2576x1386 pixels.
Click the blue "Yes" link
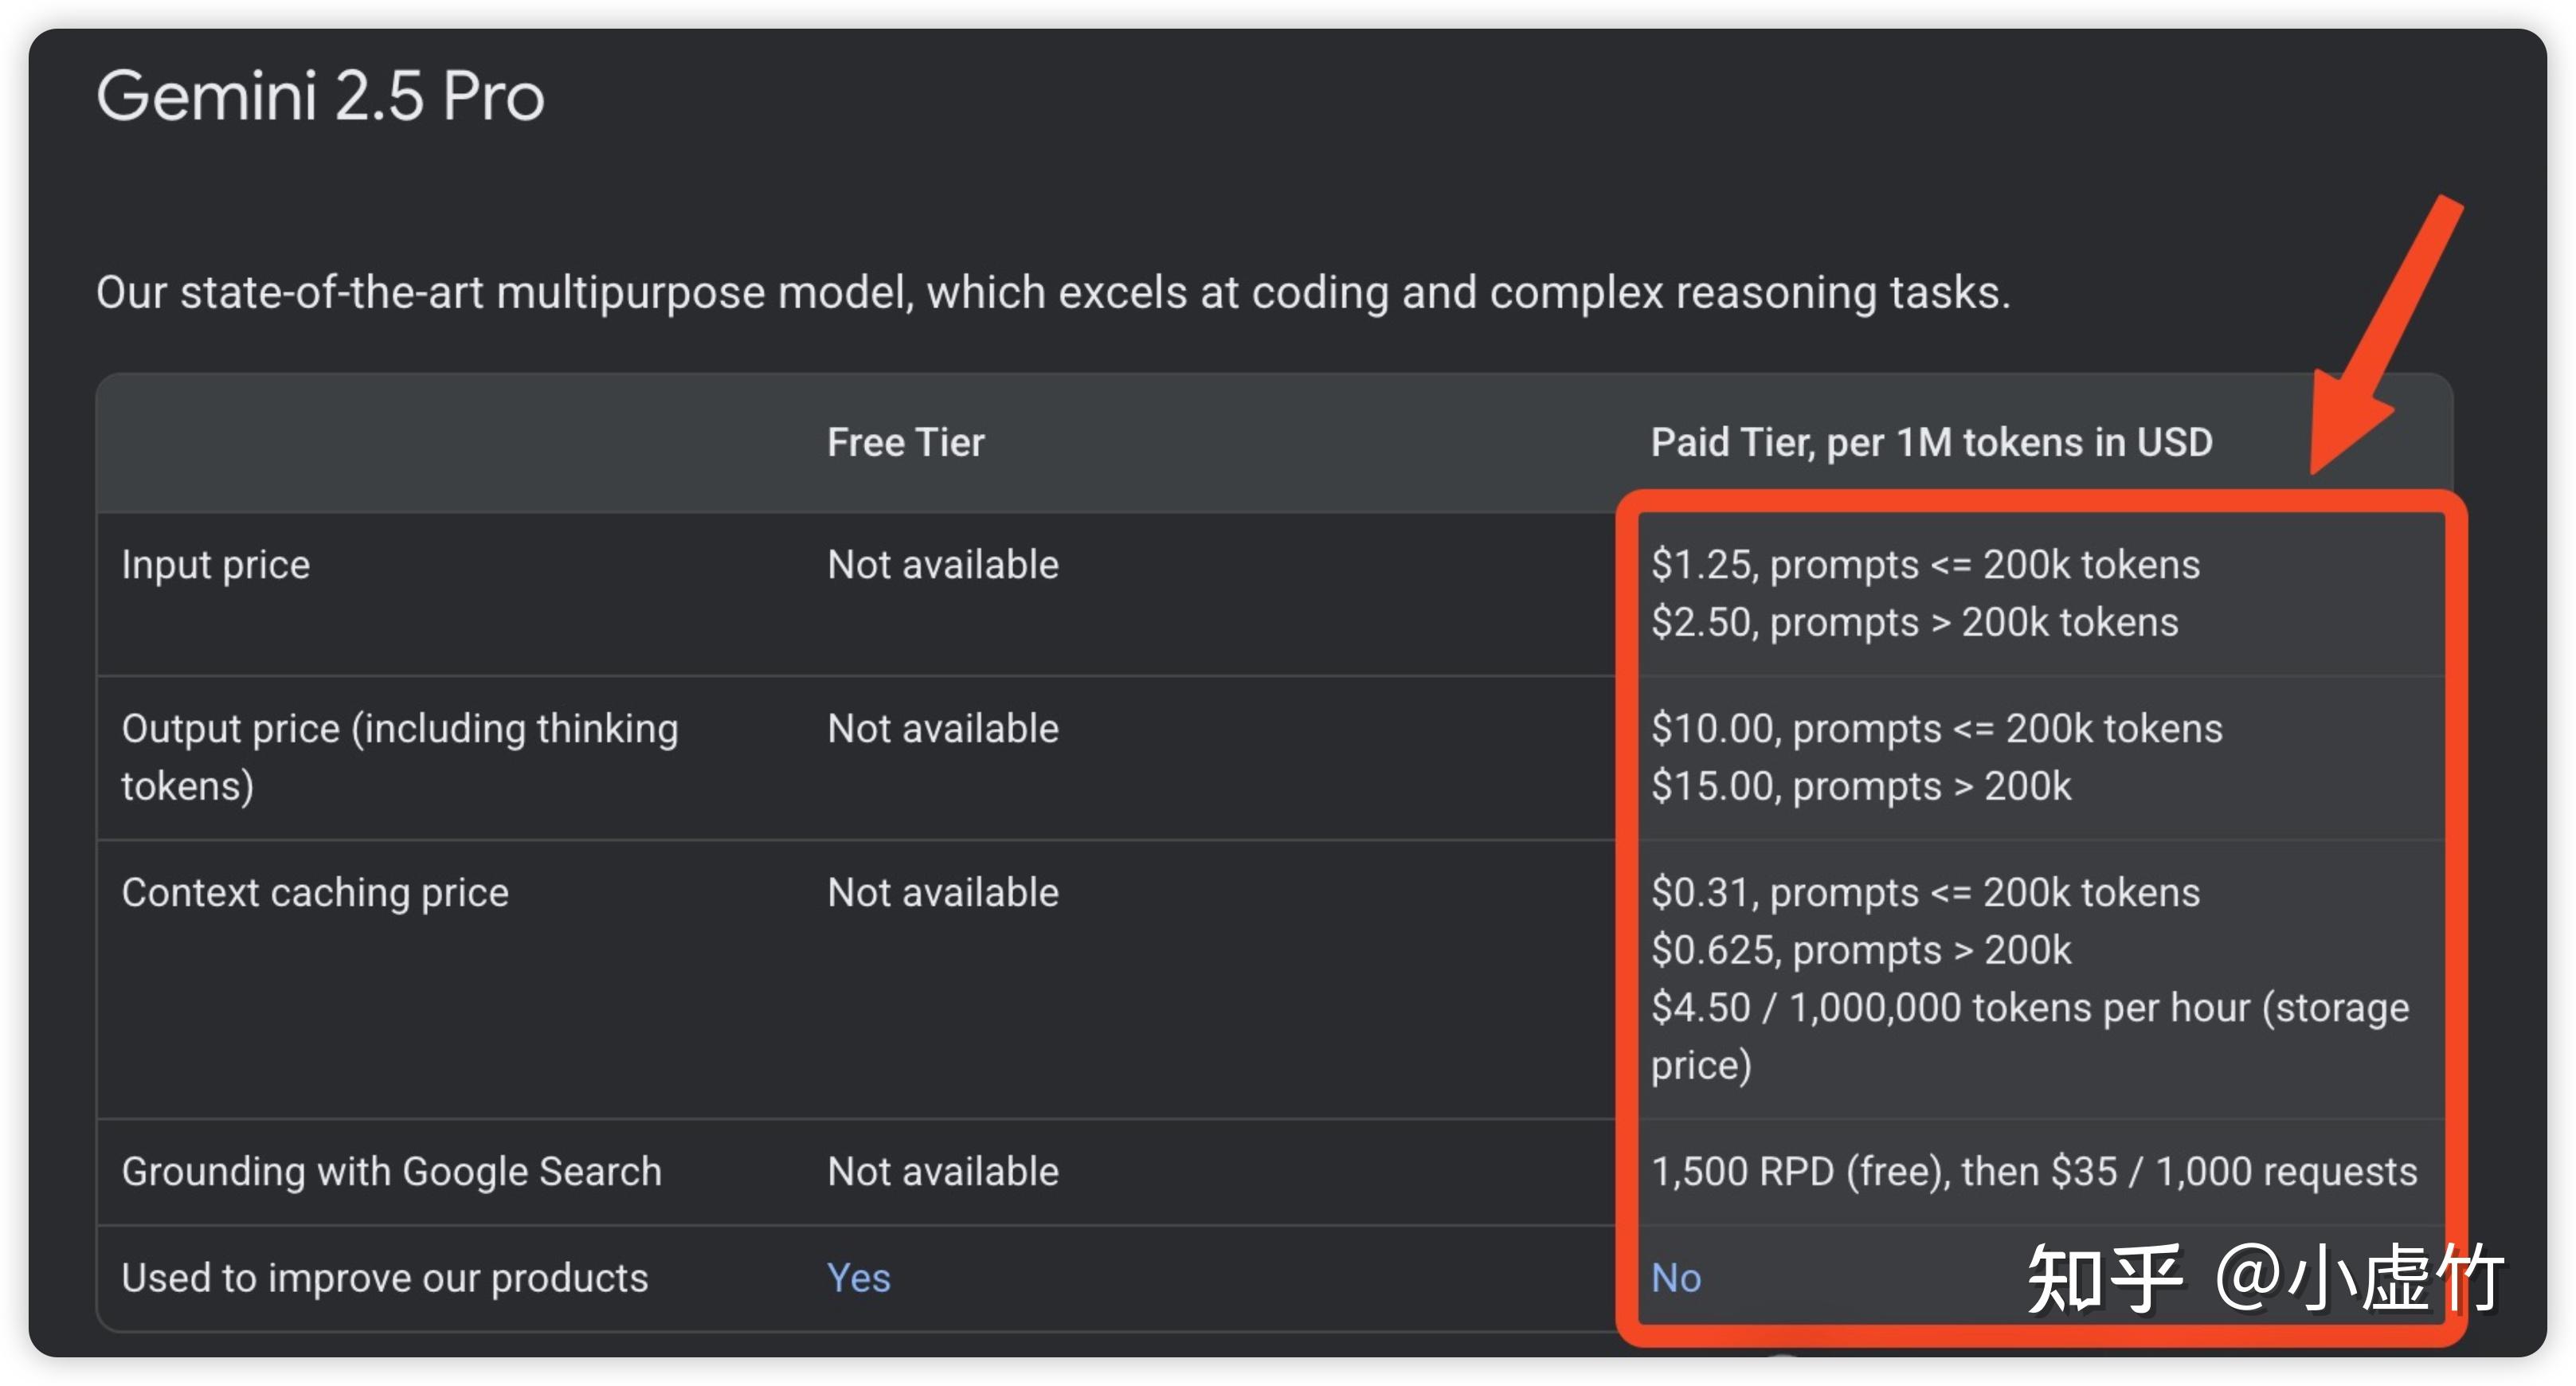(x=858, y=1277)
